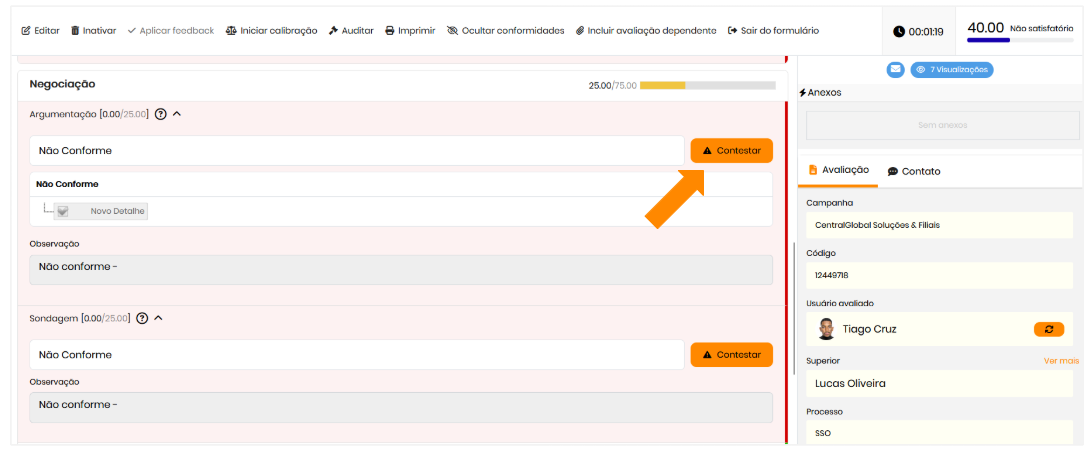The image size is (1089, 458).
Task: Click the blue envelope mail icon
Action: [895, 70]
